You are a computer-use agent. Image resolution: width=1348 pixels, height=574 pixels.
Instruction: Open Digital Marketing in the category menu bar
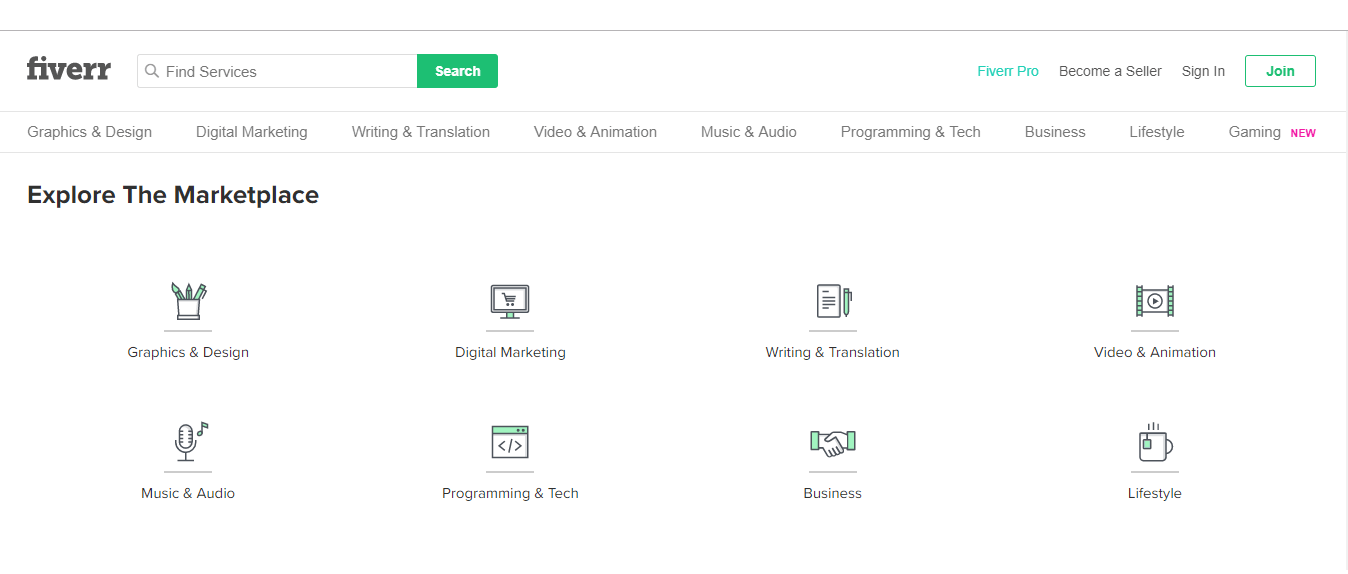pos(252,132)
